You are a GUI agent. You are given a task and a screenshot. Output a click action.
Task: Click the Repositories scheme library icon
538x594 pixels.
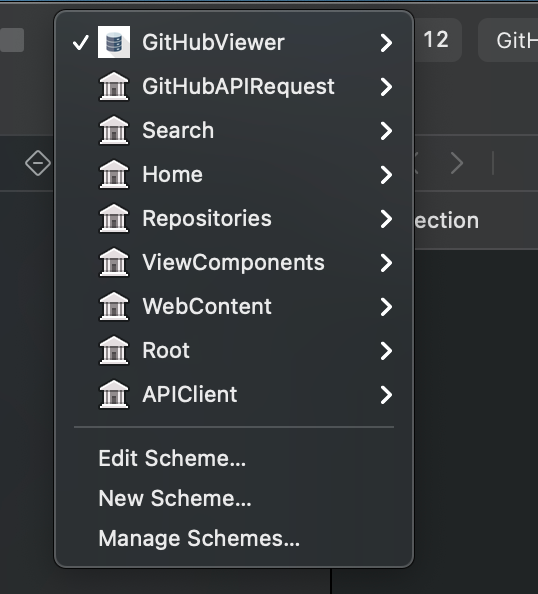tap(114, 218)
